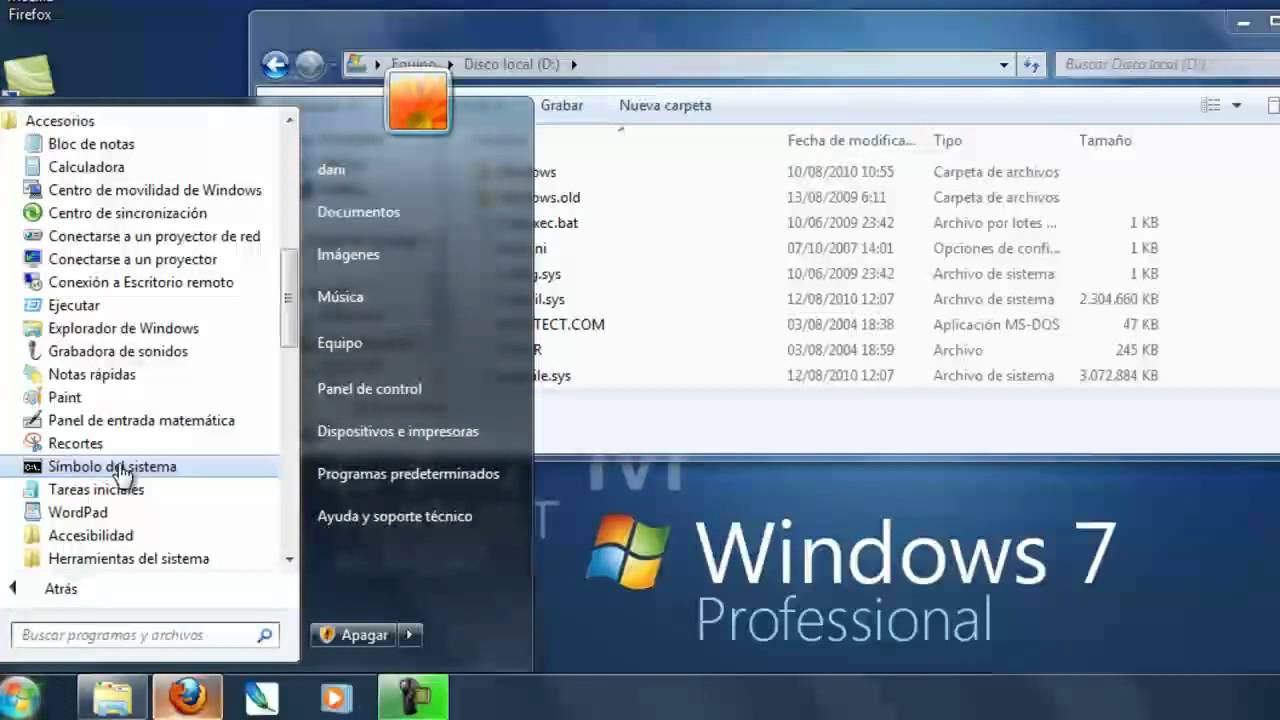This screenshot has width=1280, height=720.
Task: Click Disco local (D:) in the address bar
Action: point(511,64)
